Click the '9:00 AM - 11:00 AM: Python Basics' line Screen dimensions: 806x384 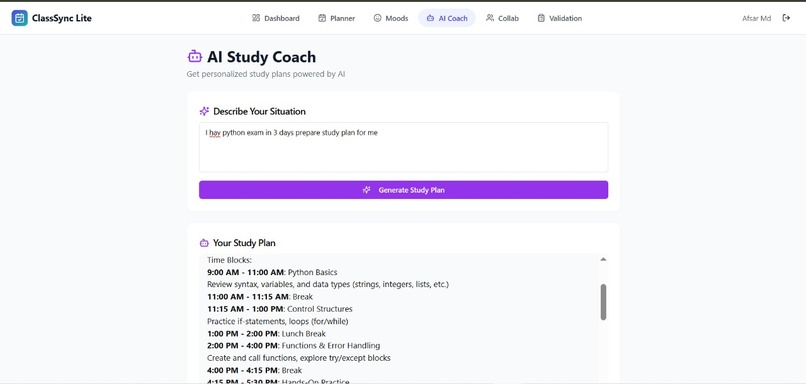click(x=272, y=272)
